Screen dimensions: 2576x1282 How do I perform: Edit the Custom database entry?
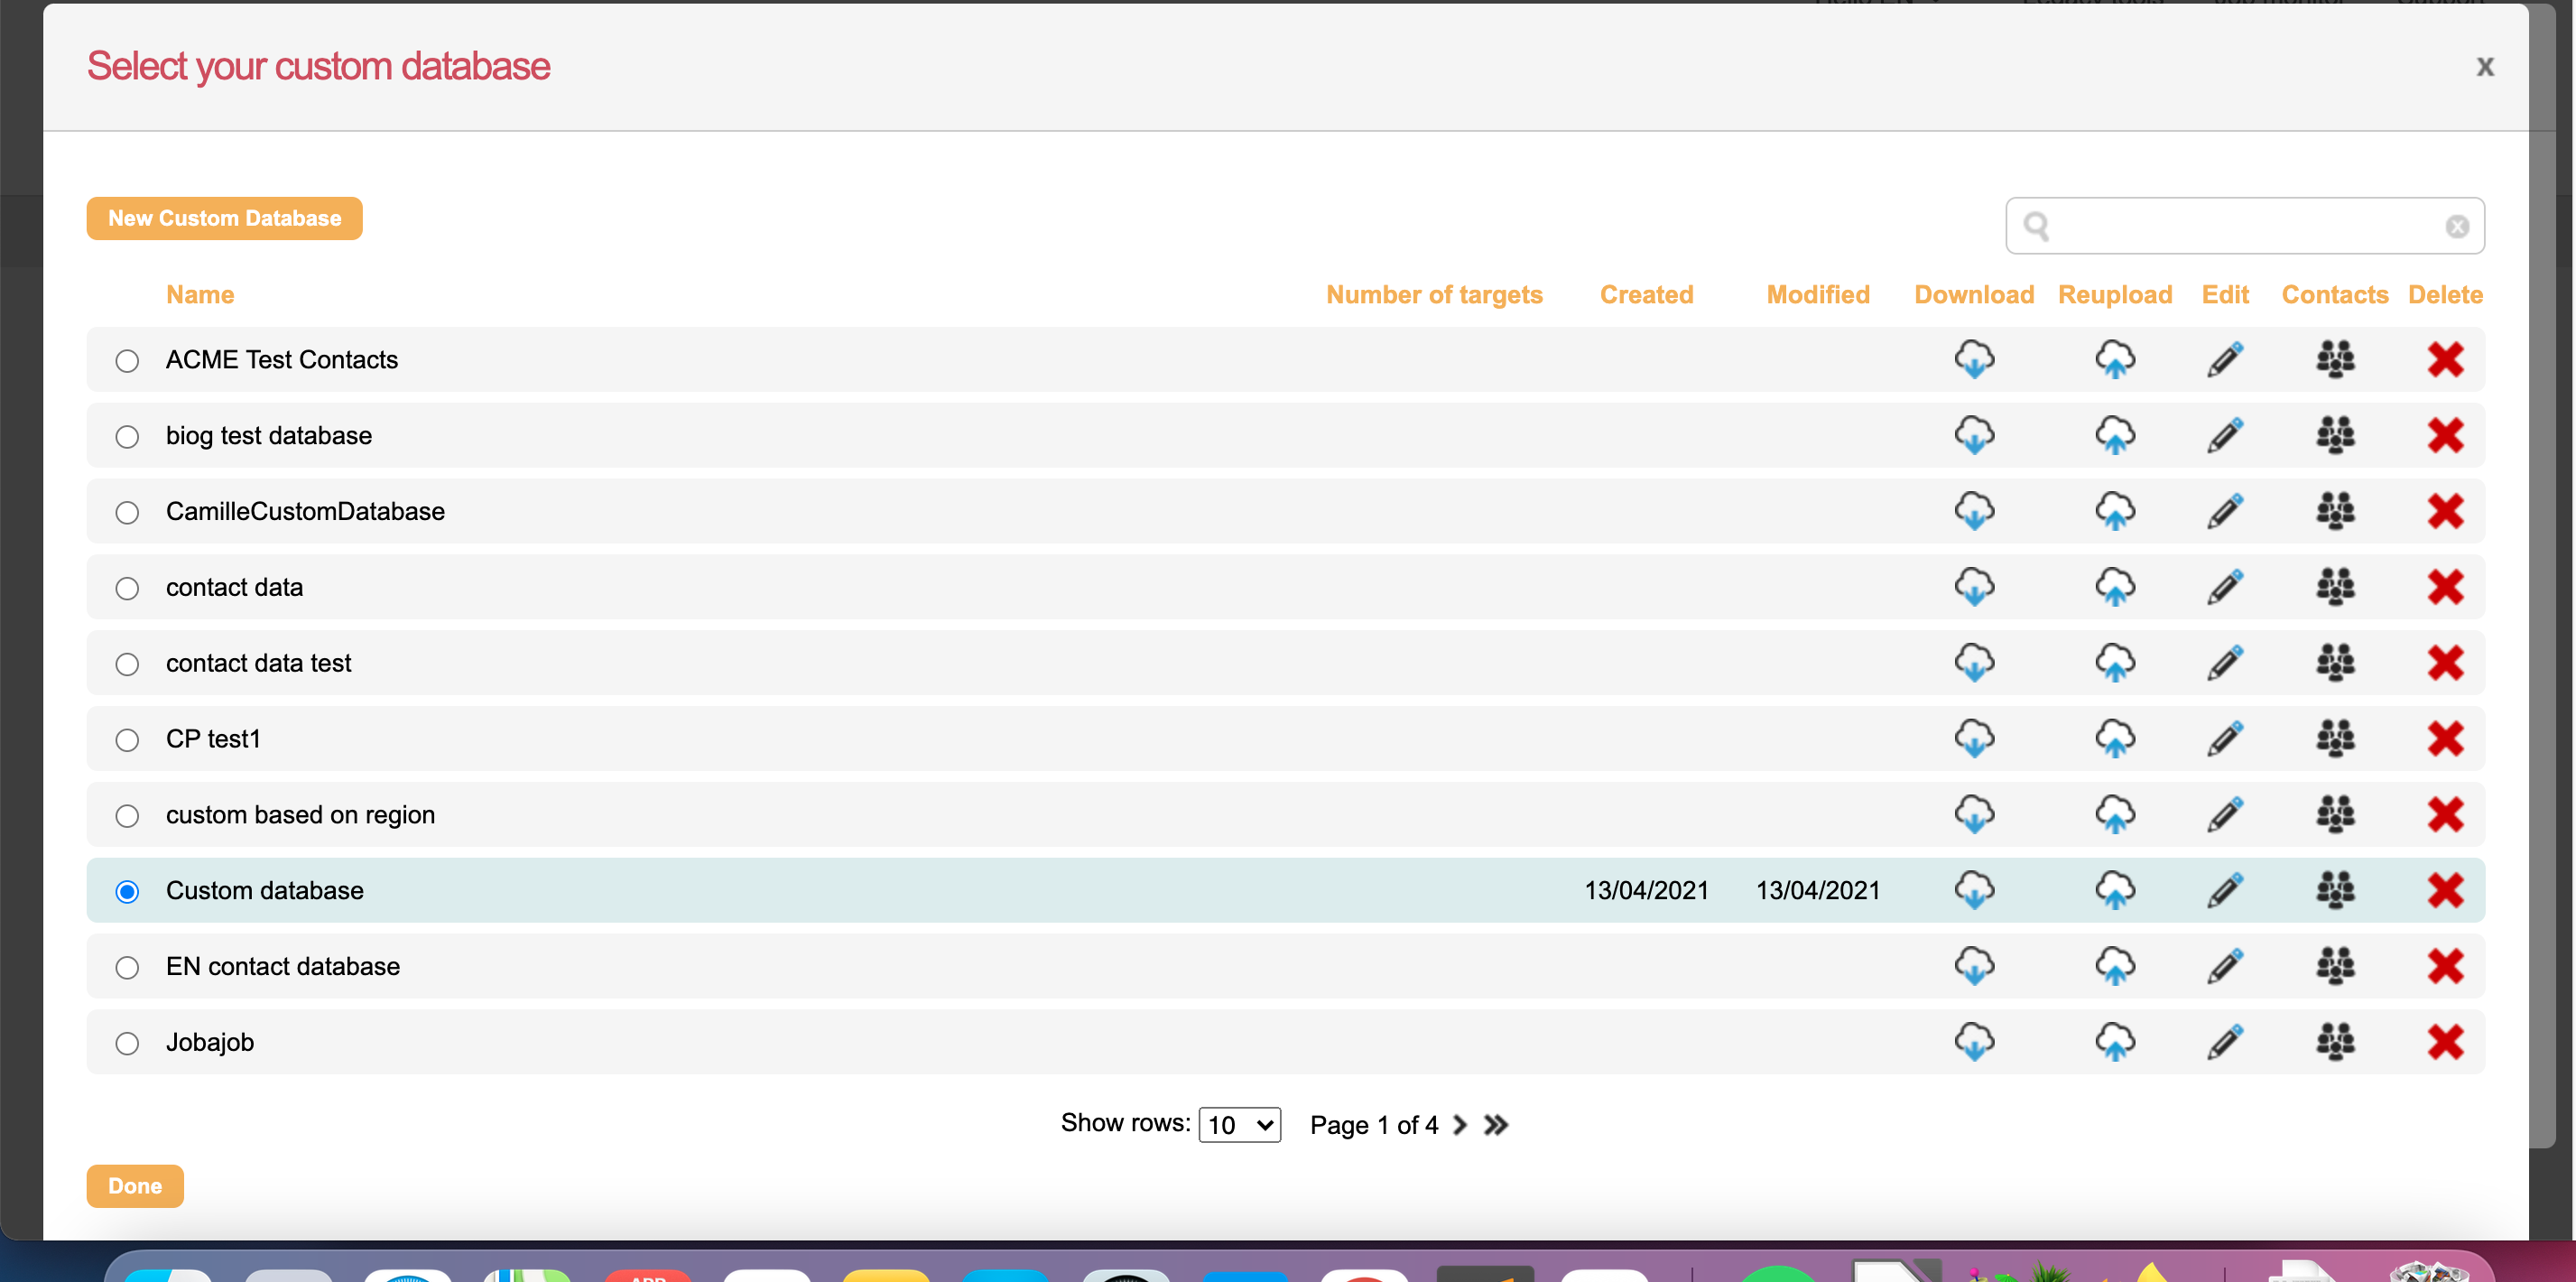coord(2225,890)
